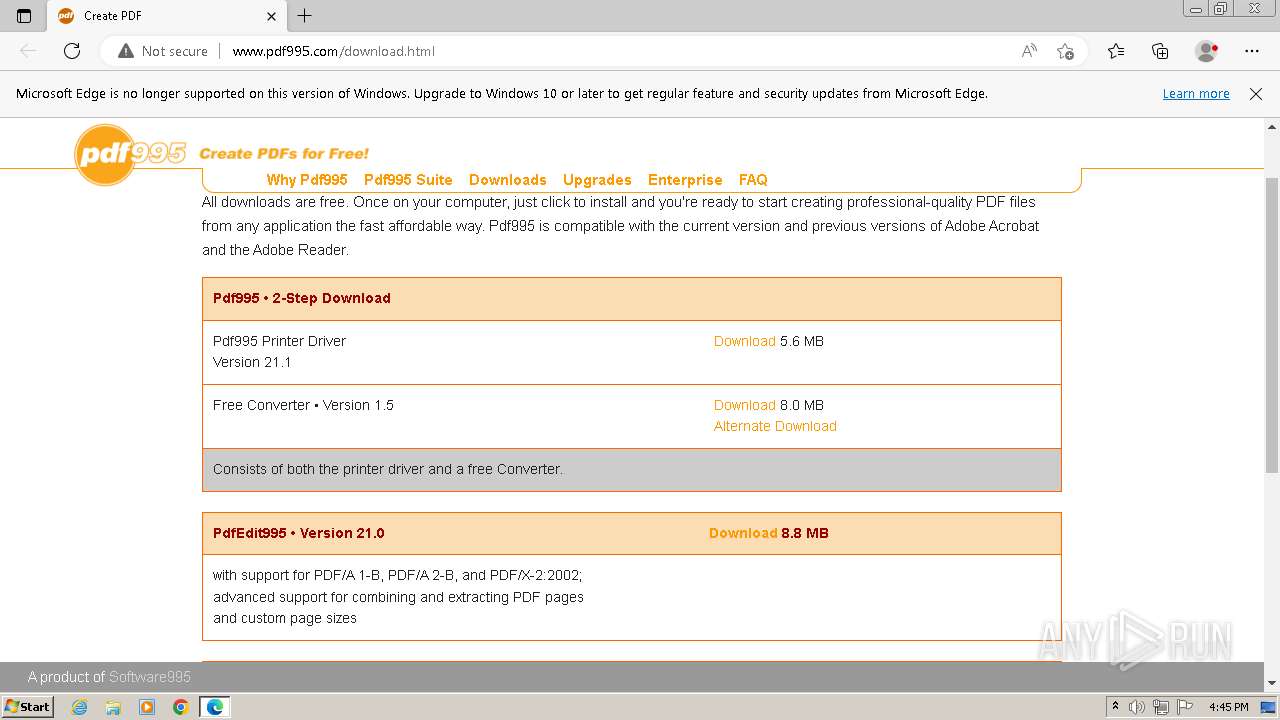This screenshot has width=1280, height=720.
Task: Click the Learn more link
Action: [x=1196, y=94]
